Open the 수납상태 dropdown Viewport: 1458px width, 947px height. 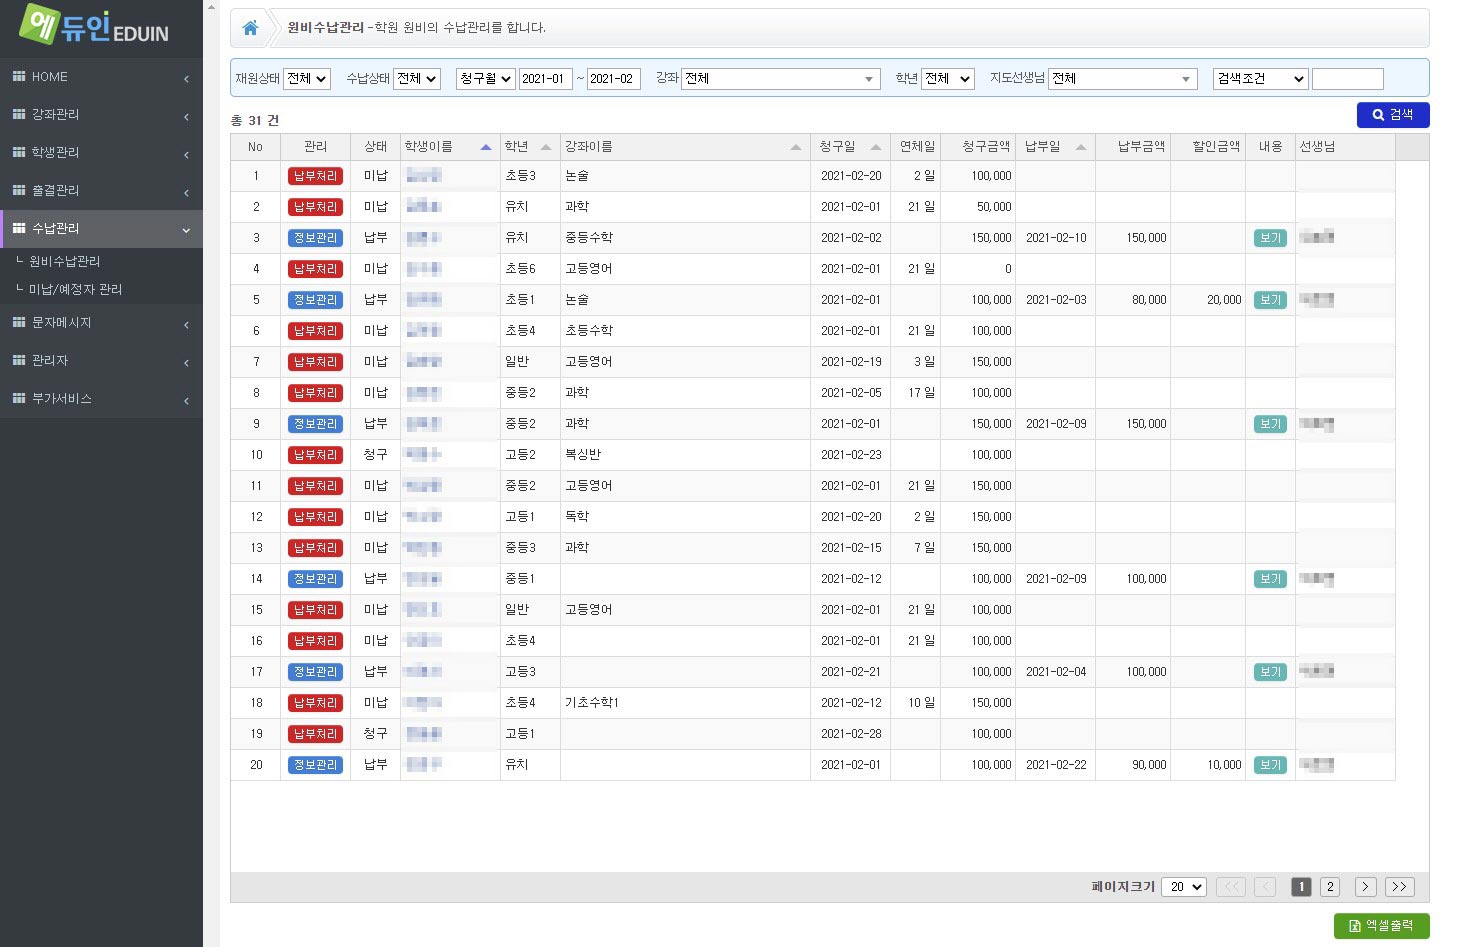pyautogui.click(x=417, y=79)
